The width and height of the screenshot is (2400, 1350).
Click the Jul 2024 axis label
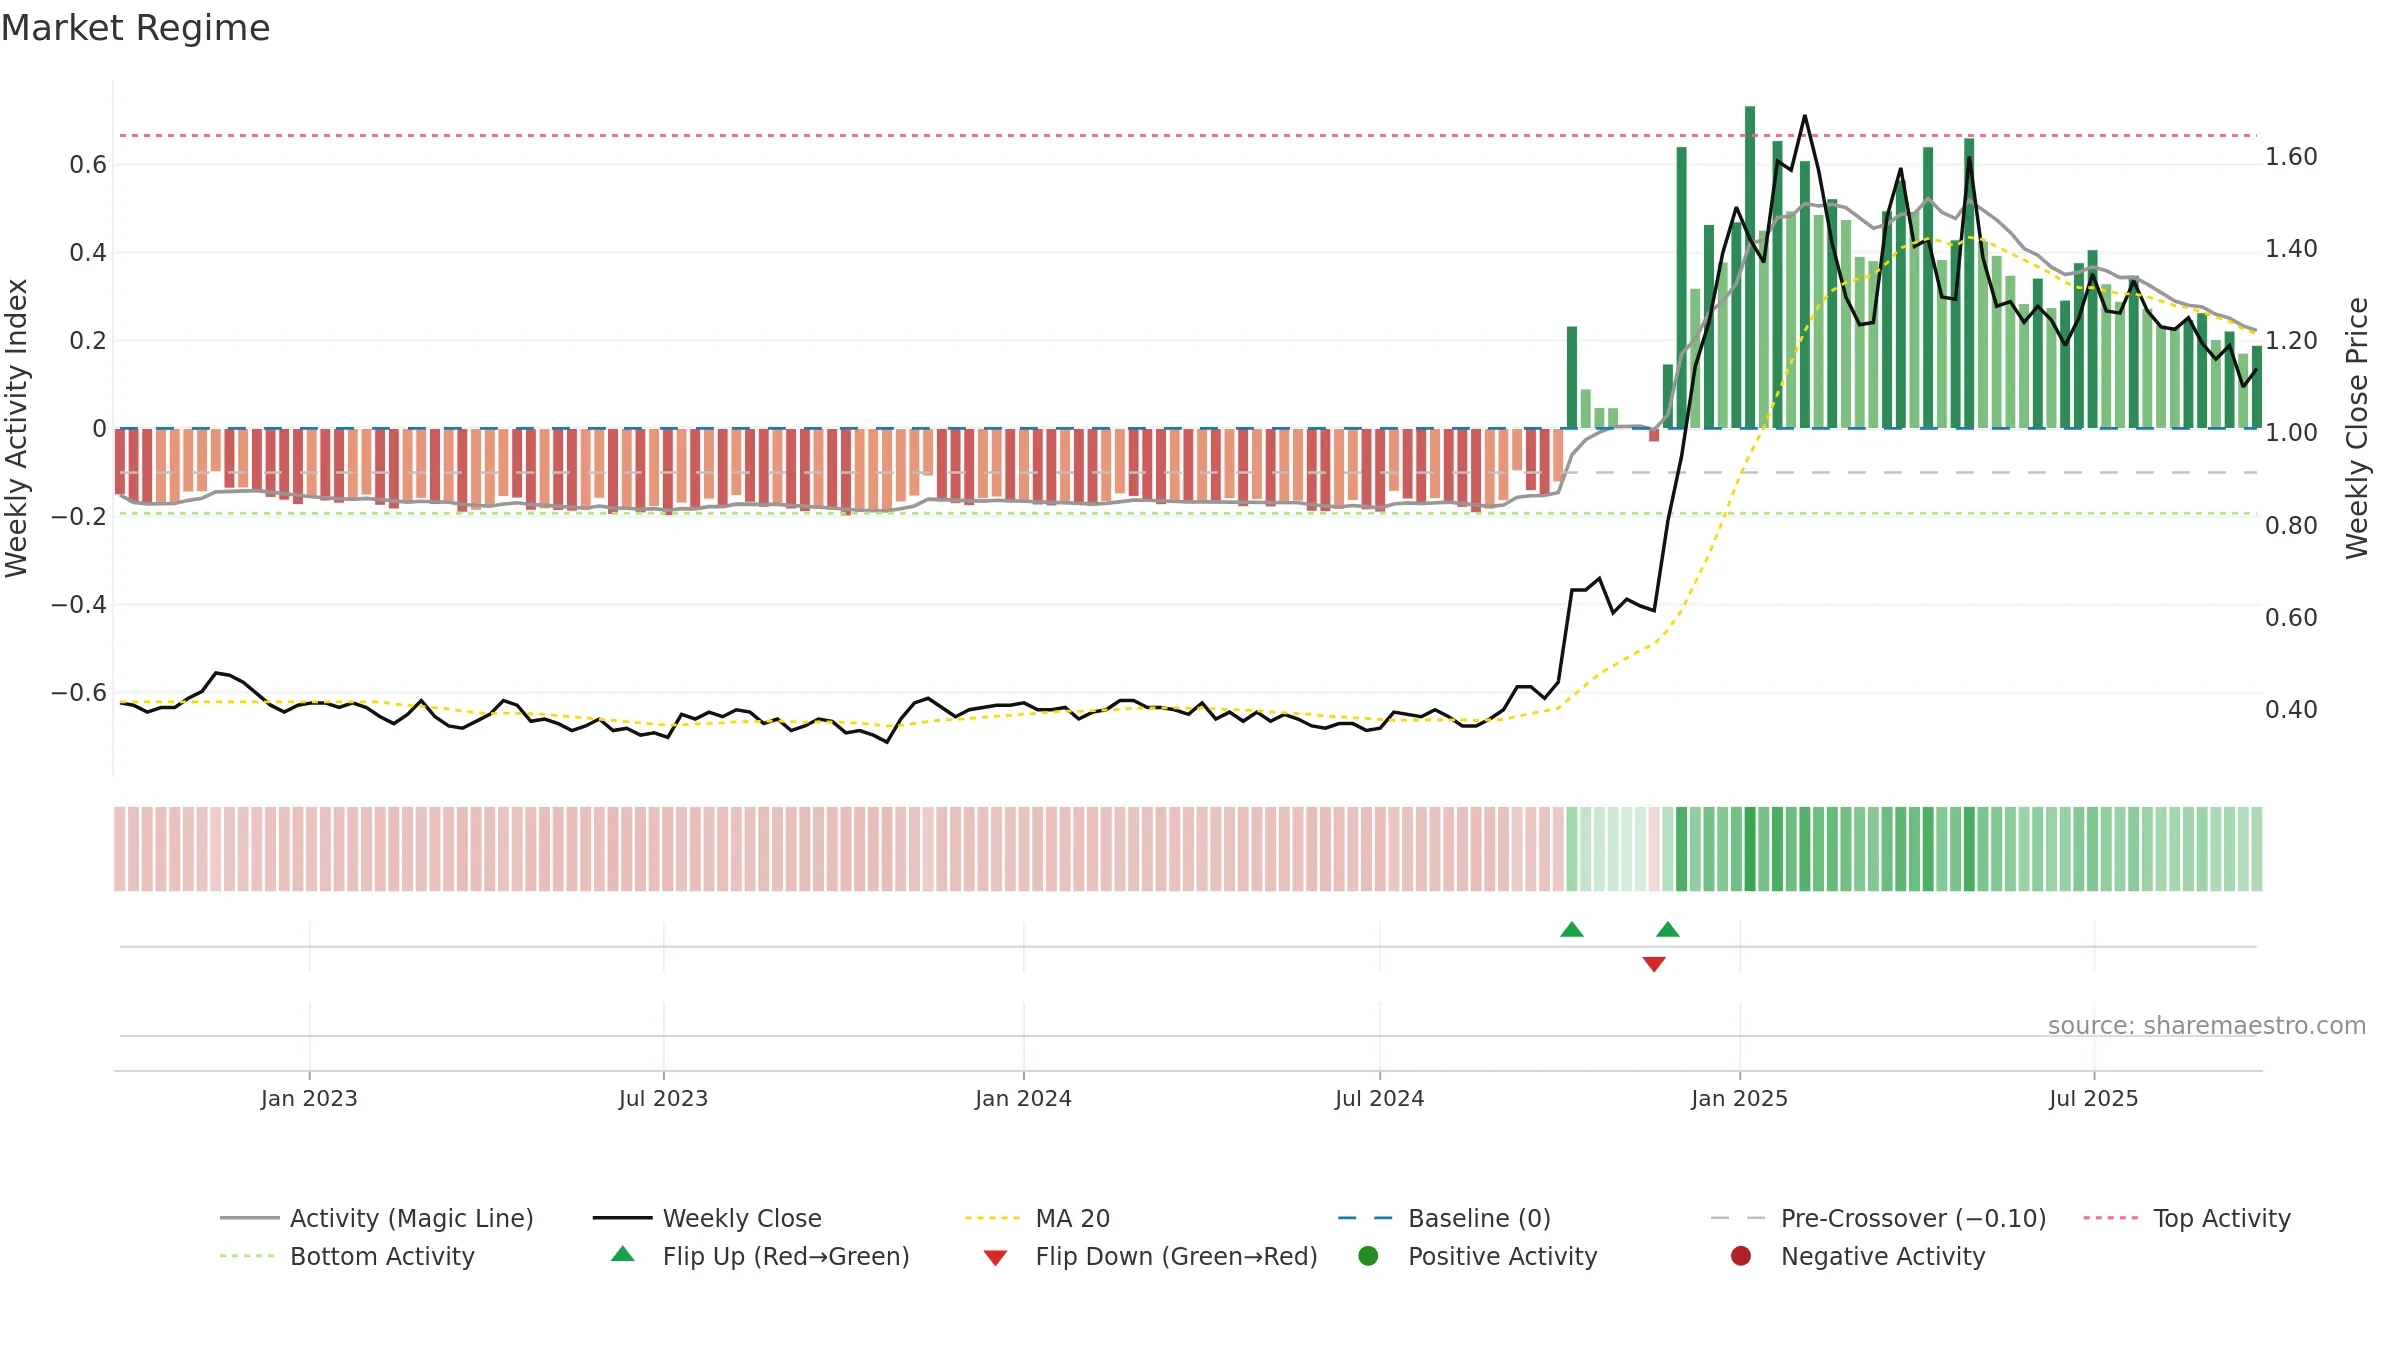[x=1379, y=1098]
